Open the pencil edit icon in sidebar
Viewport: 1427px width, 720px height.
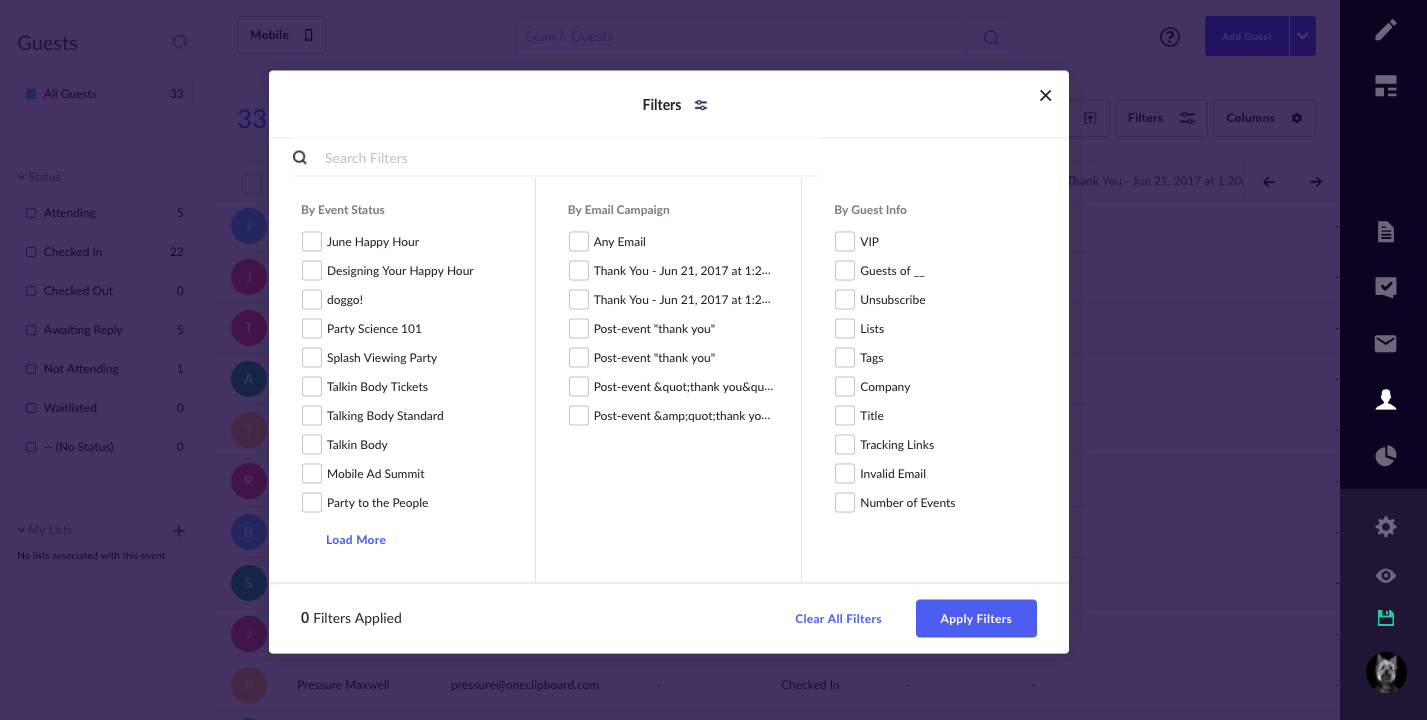1386,30
